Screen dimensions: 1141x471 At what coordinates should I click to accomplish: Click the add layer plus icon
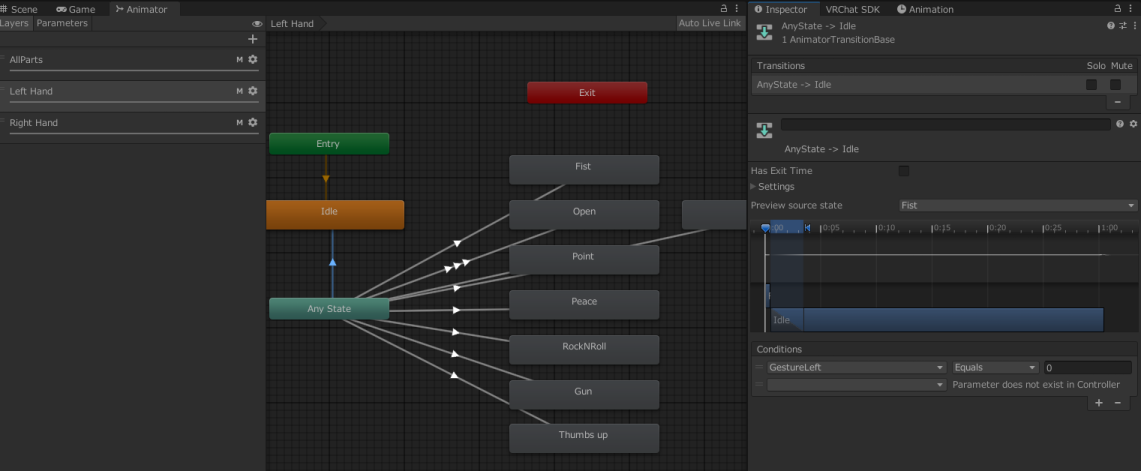[x=252, y=39]
